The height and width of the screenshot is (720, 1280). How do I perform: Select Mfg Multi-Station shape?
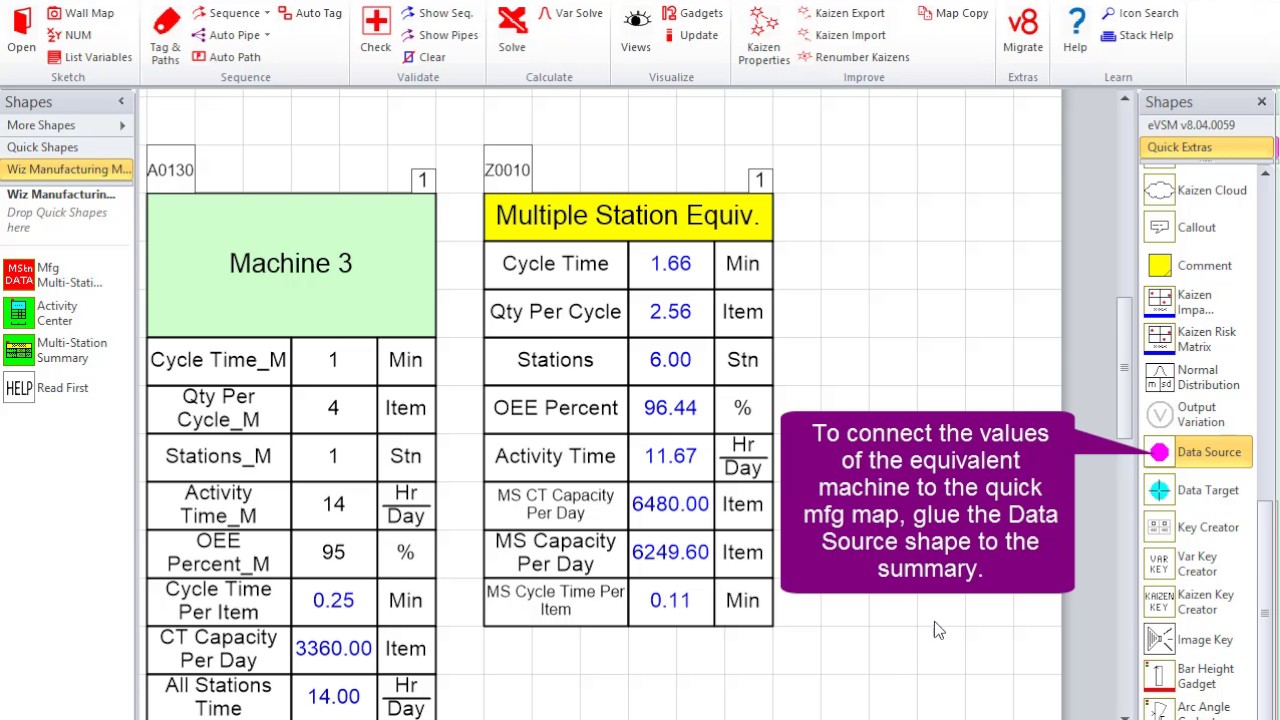click(53, 275)
